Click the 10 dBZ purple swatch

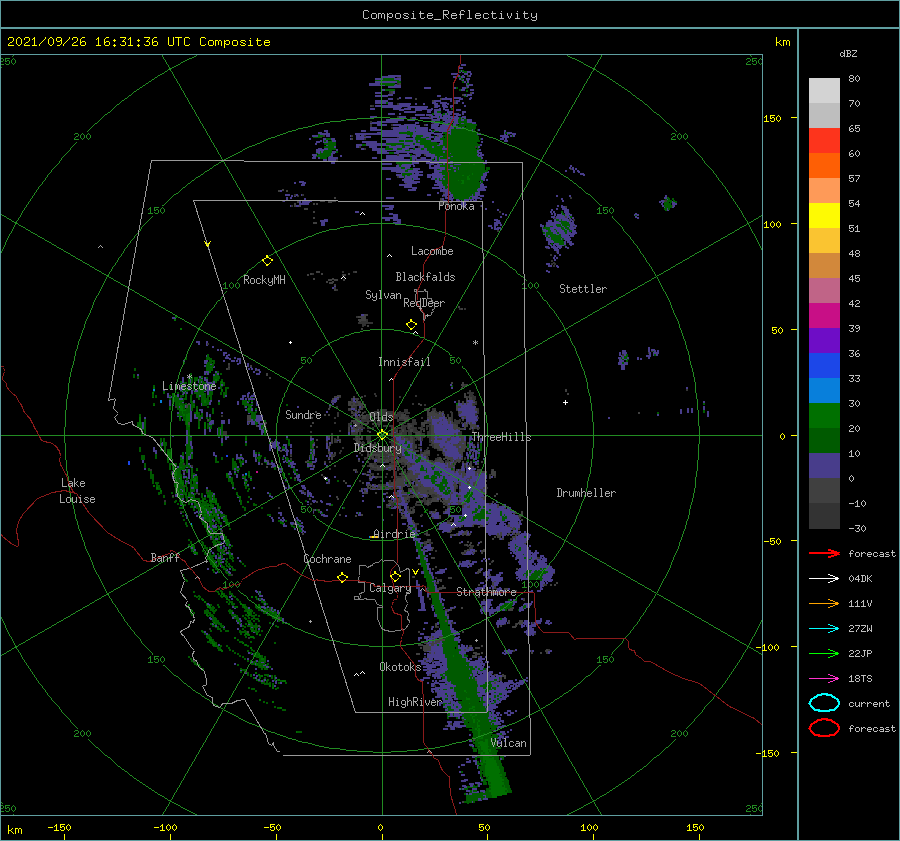pyautogui.click(x=824, y=466)
